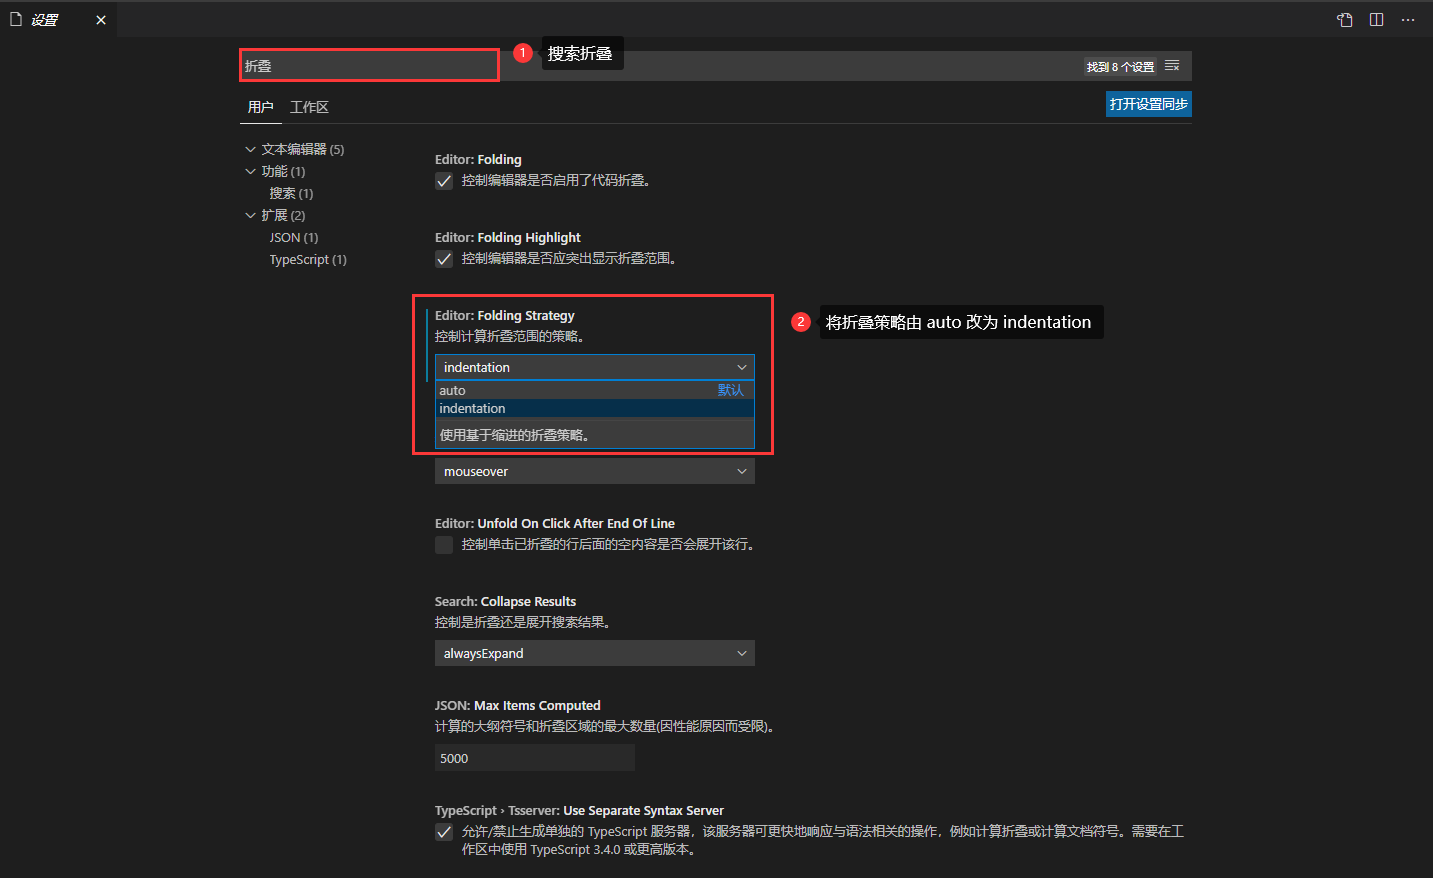Click the Editor: Folding Highlight title

pyautogui.click(x=508, y=237)
